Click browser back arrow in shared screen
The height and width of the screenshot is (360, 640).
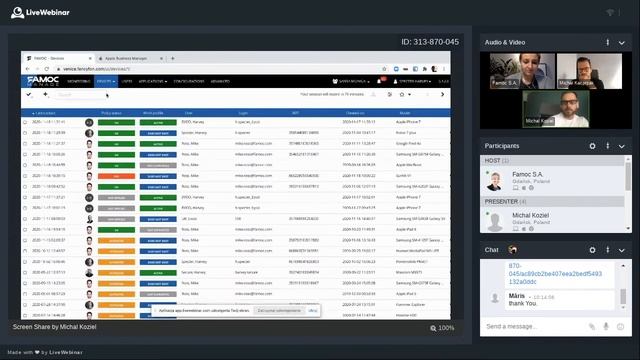(x=28, y=69)
